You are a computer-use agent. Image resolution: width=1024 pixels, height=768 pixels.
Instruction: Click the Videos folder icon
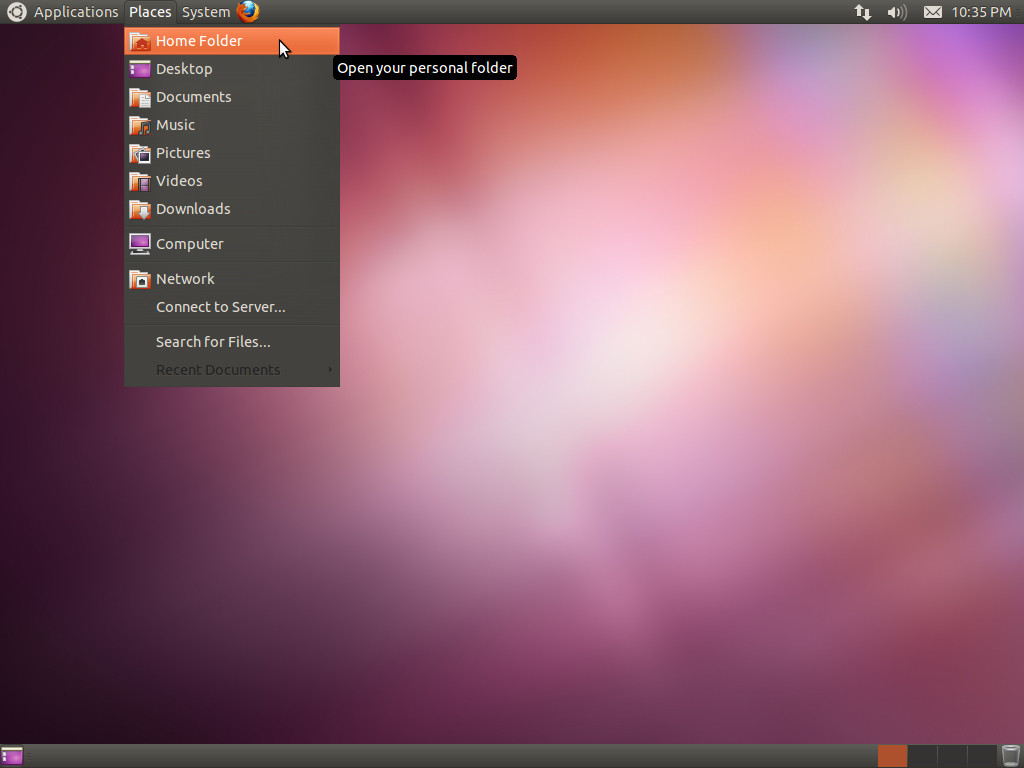click(140, 182)
